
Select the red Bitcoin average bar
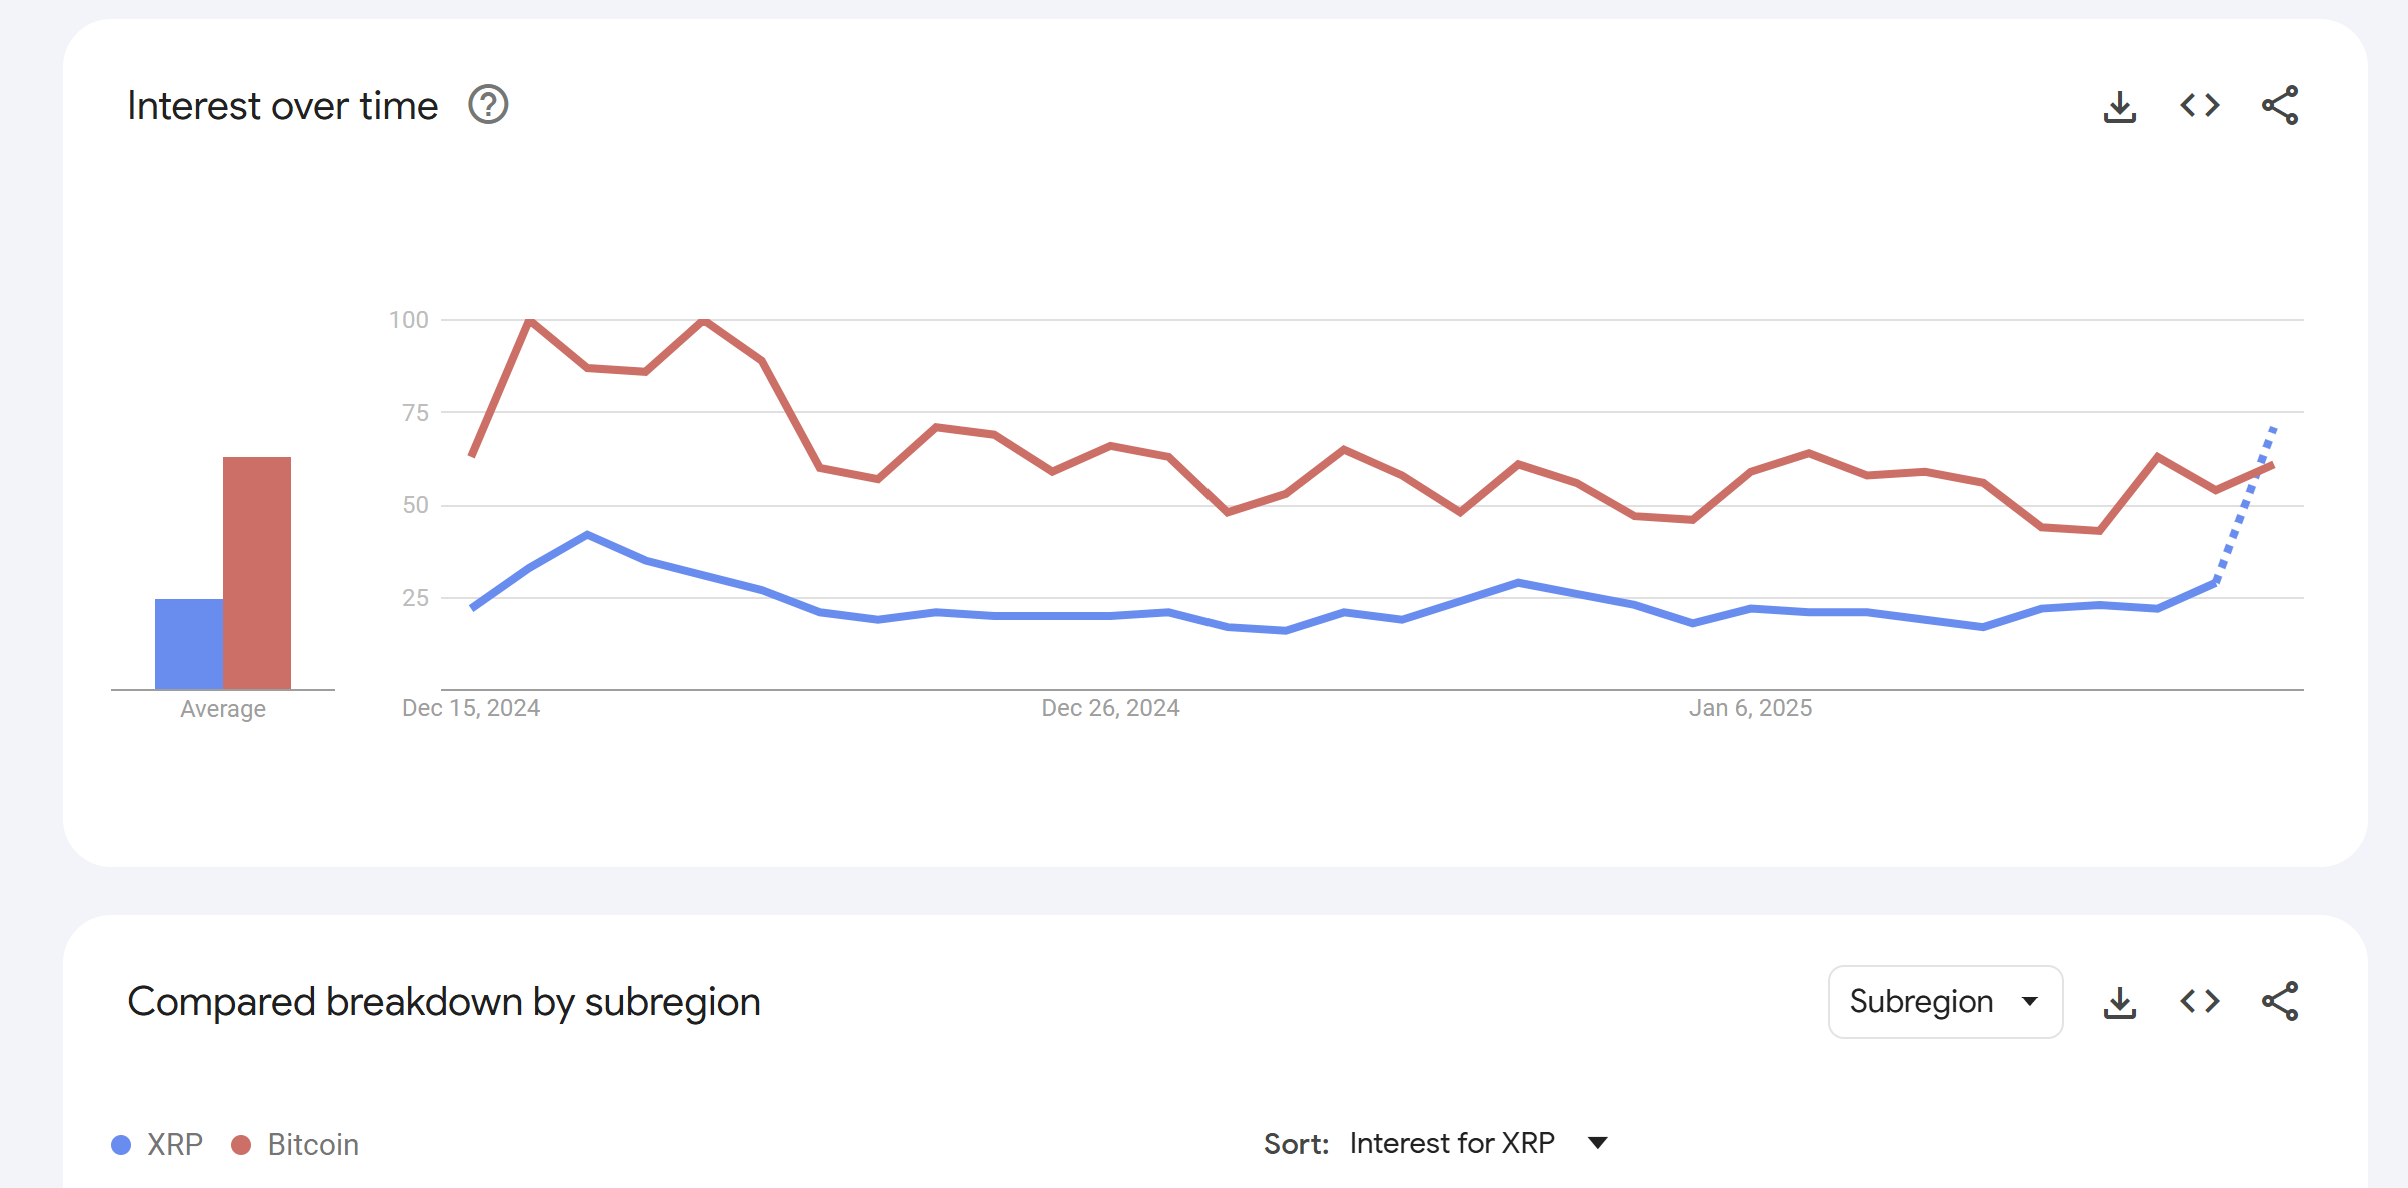pos(257,570)
